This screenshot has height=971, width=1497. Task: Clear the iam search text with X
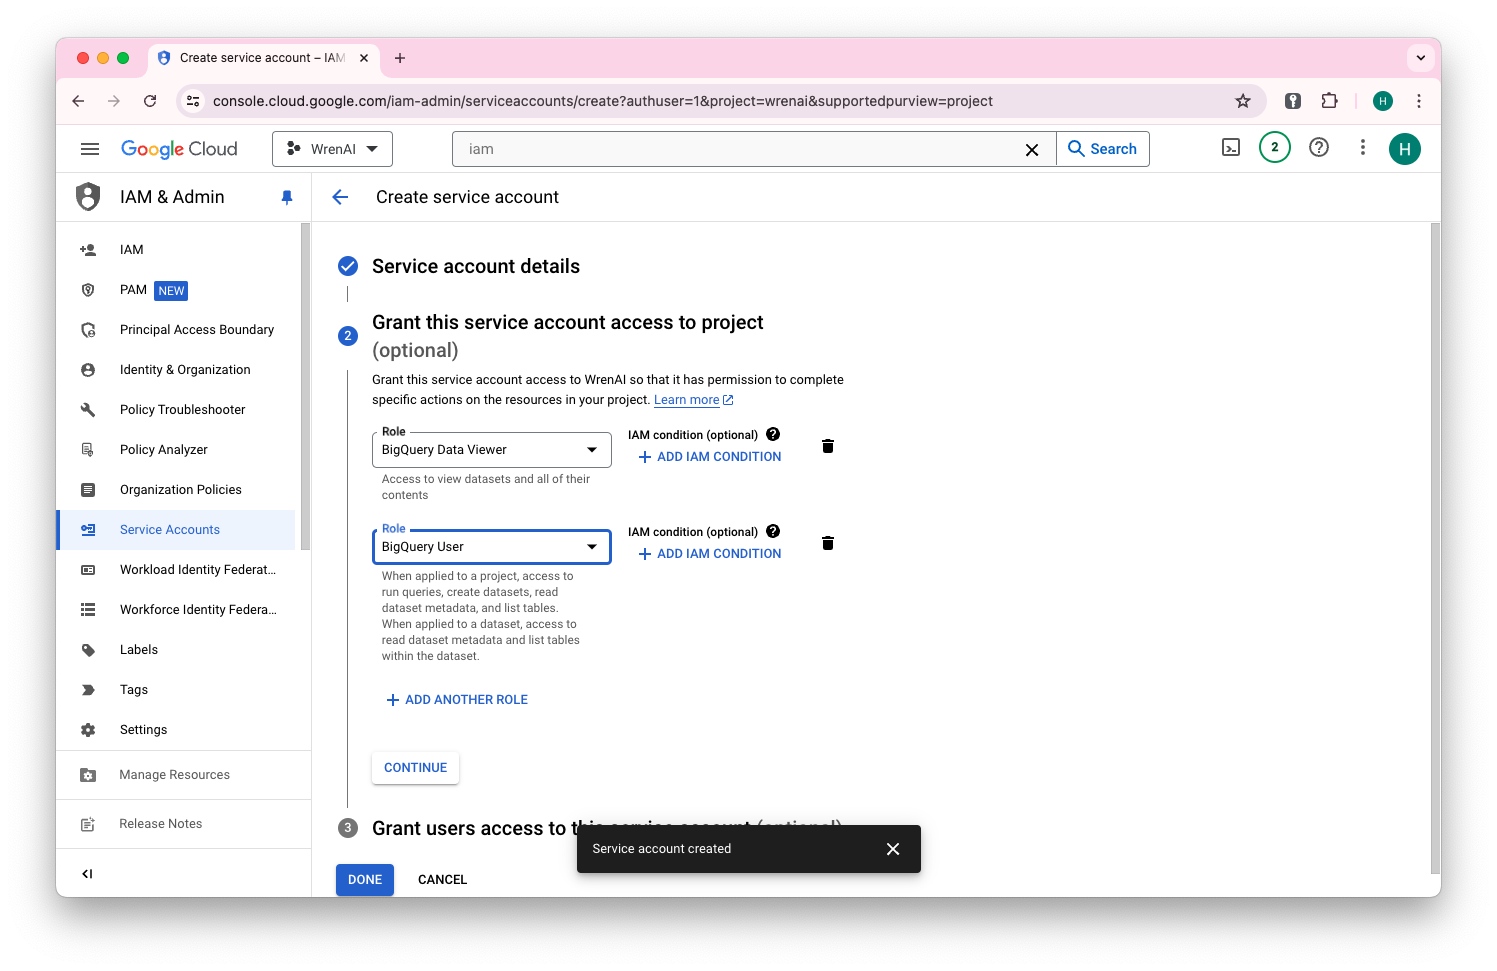(x=1032, y=149)
